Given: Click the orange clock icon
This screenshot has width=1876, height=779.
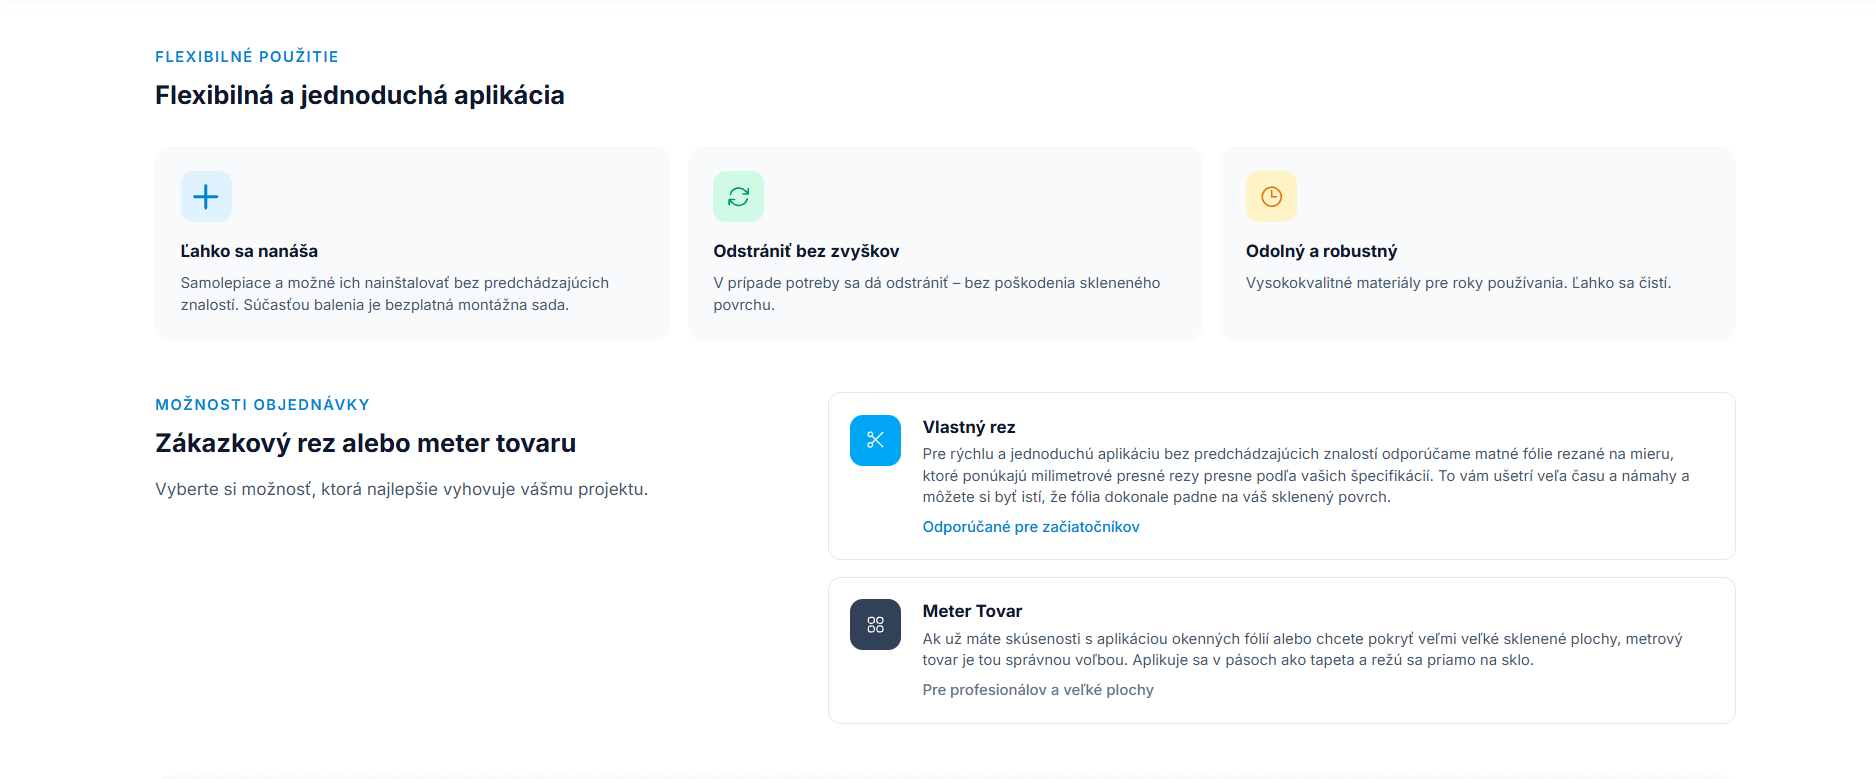Looking at the screenshot, I should [1271, 196].
